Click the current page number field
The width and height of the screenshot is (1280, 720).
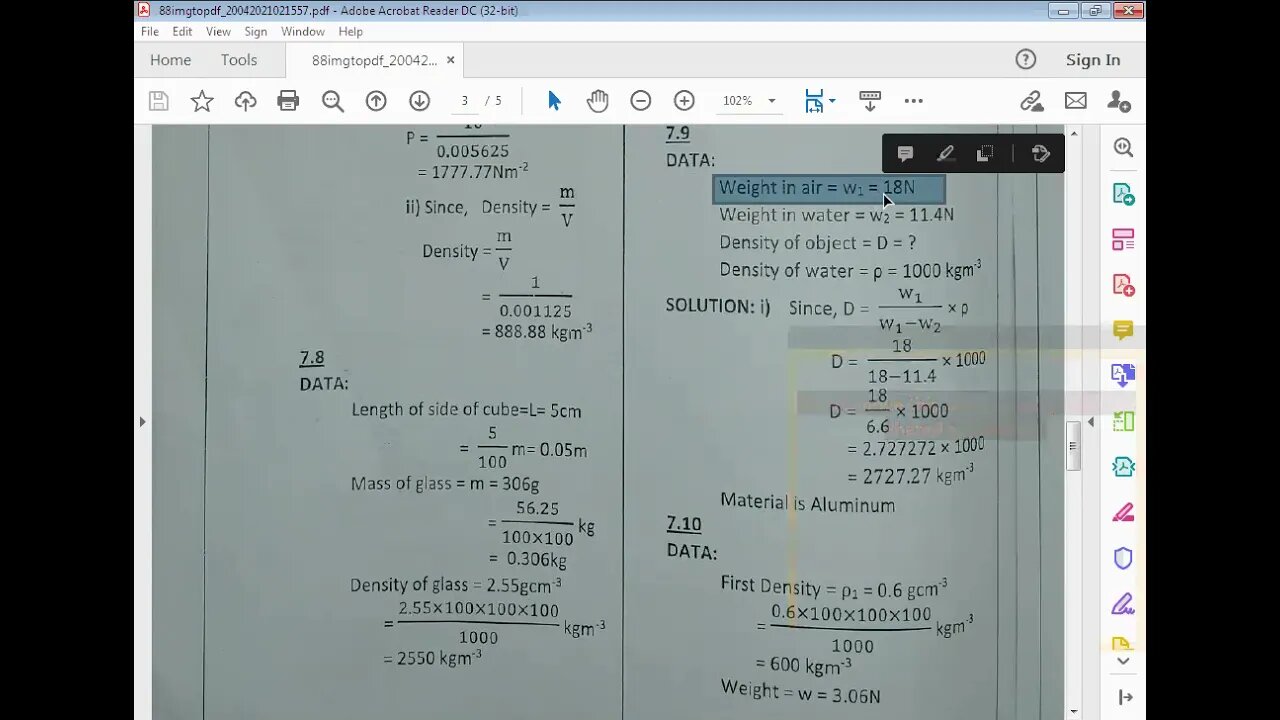(x=464, y=101)
